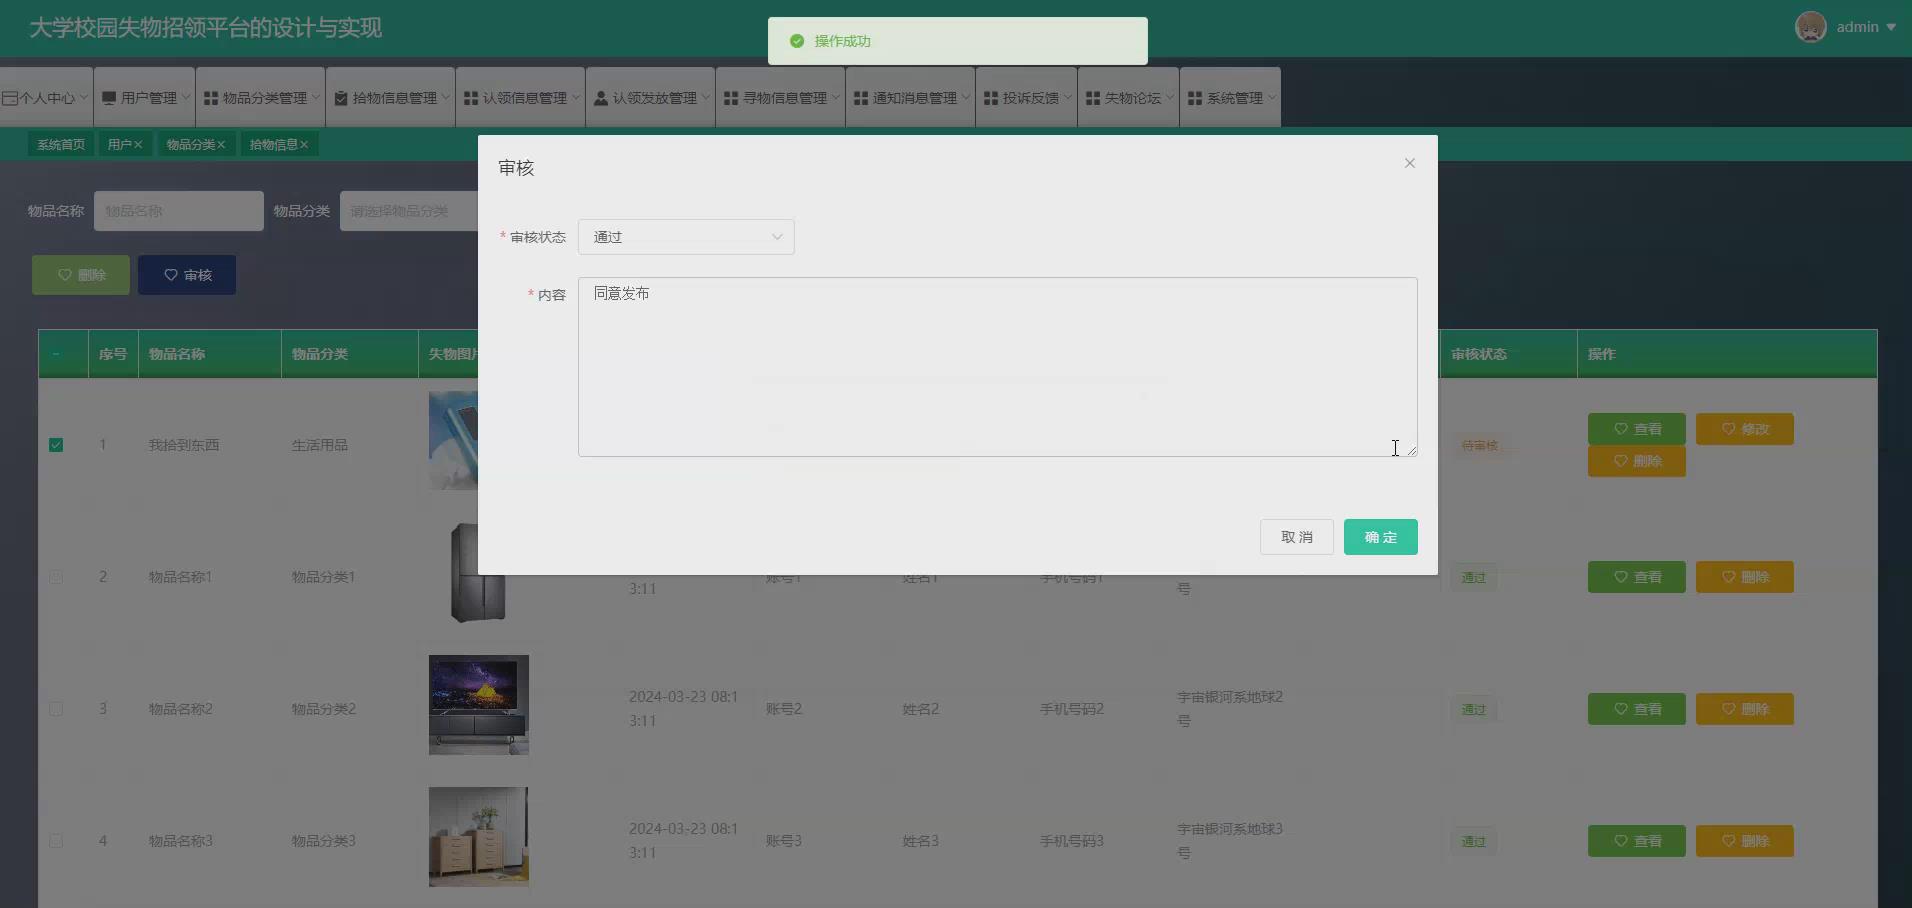The image size is (1912, 908).
Task: Click the 投诉反馈 navigation icon
Action: [988, 97]
